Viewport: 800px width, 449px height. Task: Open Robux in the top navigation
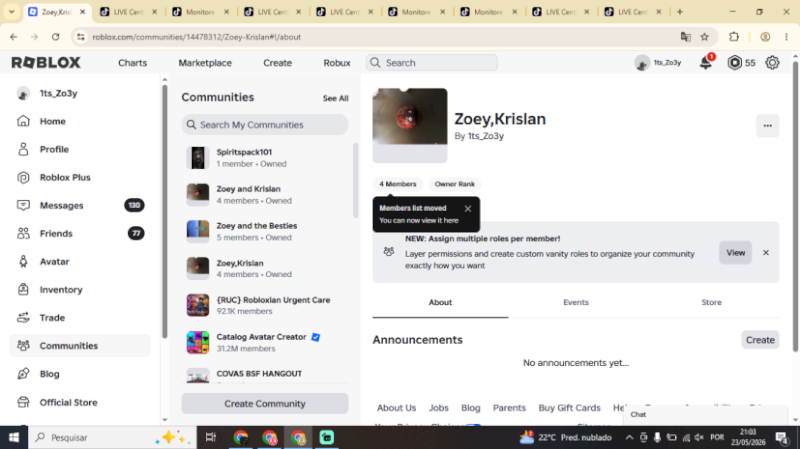[337, 63]
